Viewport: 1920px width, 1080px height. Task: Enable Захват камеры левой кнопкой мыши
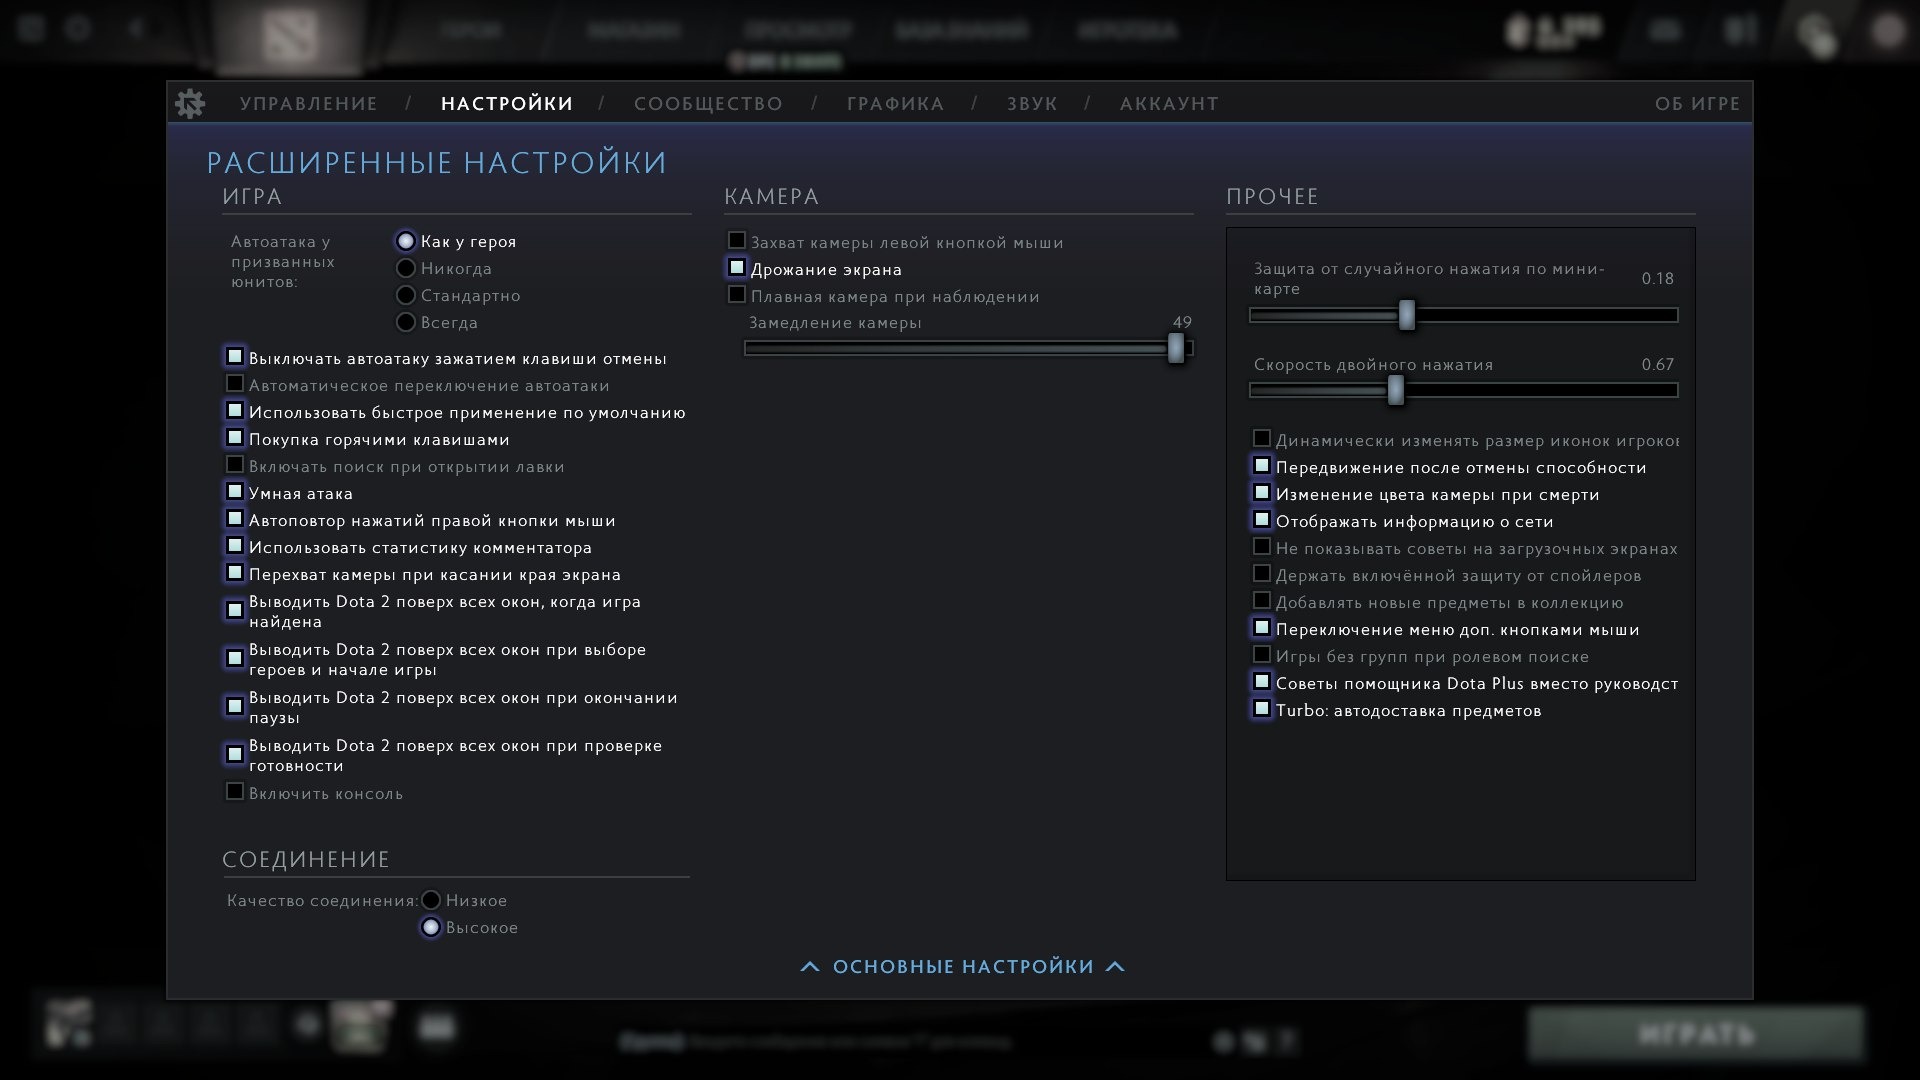(737, 241)
